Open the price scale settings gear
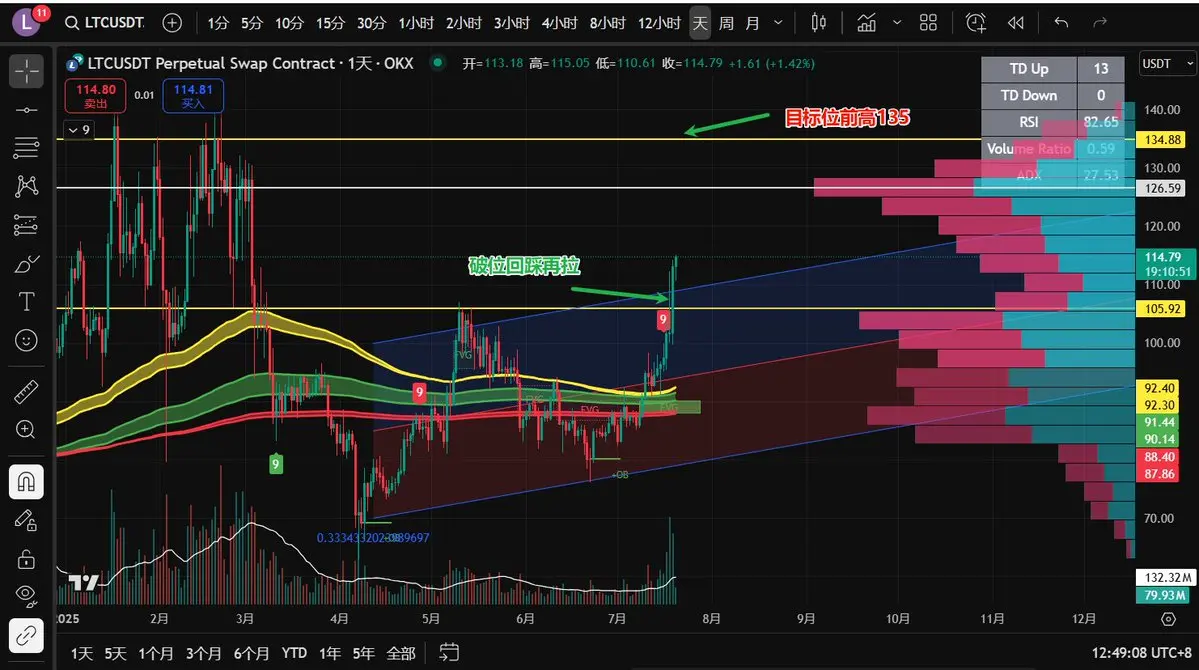Viewport: 1199px width, 670px height. click(x=1168, y=619)
